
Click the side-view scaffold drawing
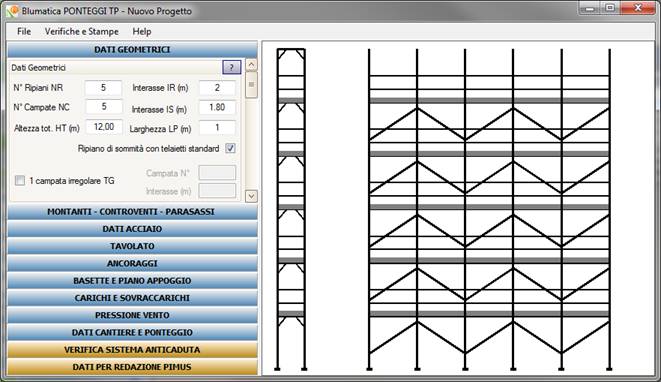[291, 210]
